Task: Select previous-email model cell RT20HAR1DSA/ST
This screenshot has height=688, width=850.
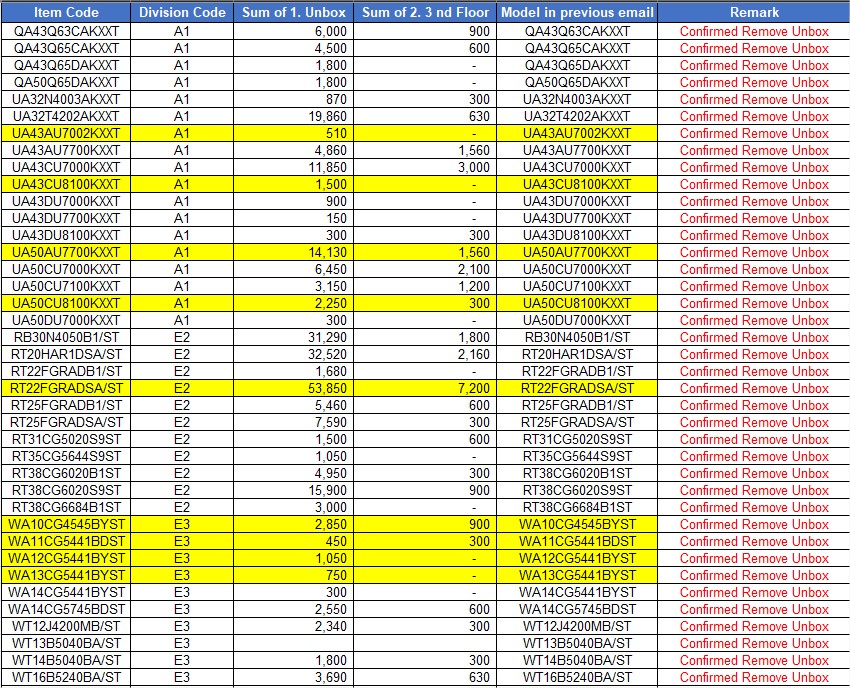Action: pos(577,354)
